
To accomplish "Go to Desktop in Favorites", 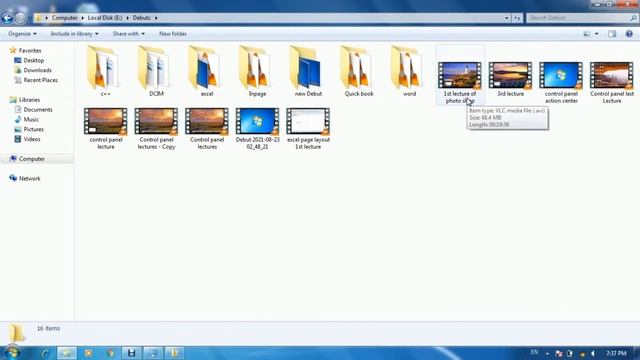I will point(33,60).
